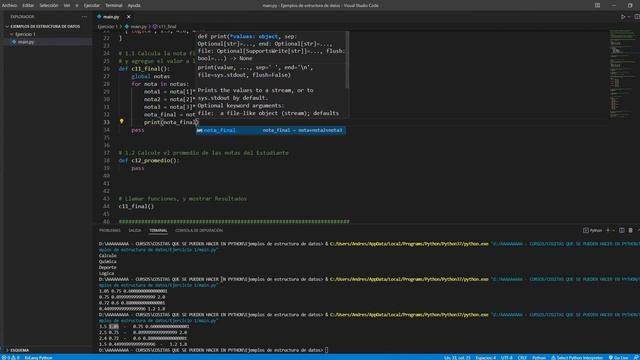Start Go Live server
Viewport: 640px width, 360px height.
(618, 357)
